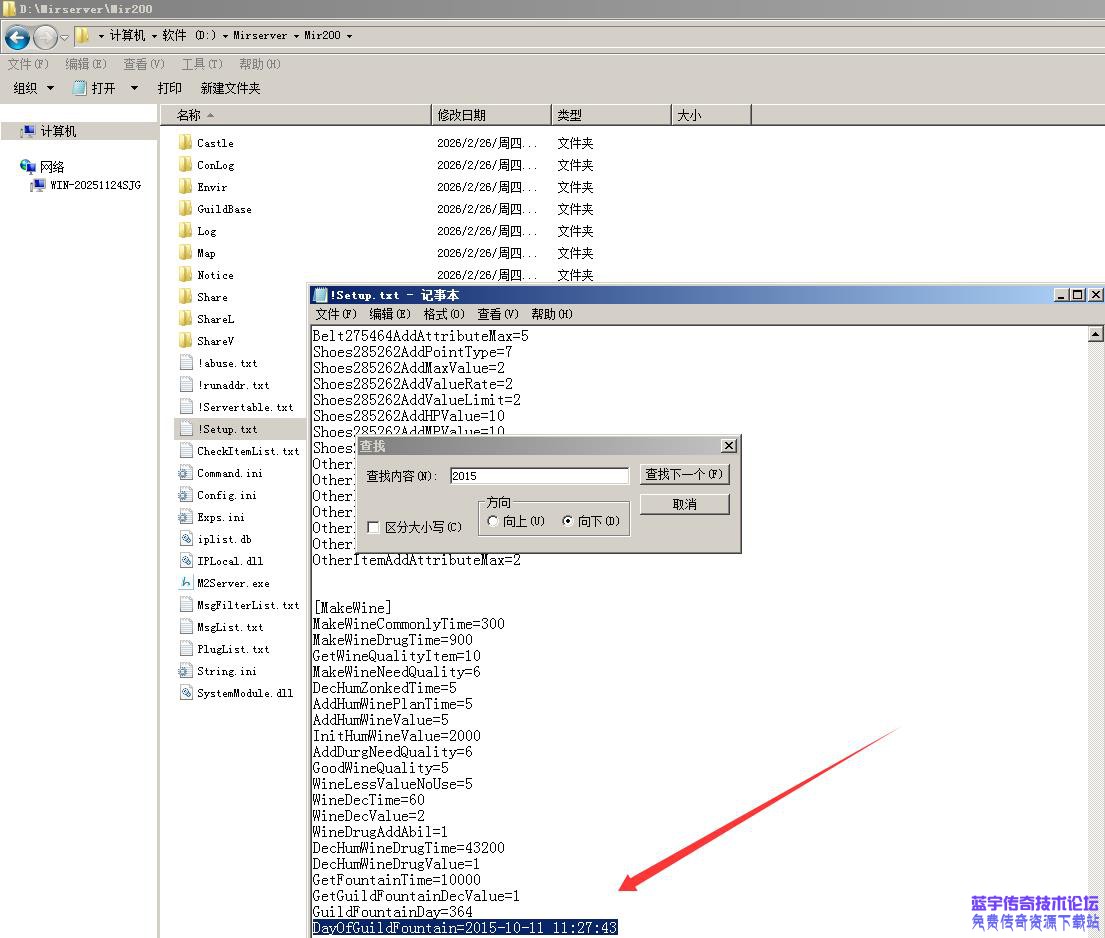Image resolution: width=1105 pixels, height=938 pixels.
Task: Select the 向下 search direction radio
Action: click(x=568, y=521)
